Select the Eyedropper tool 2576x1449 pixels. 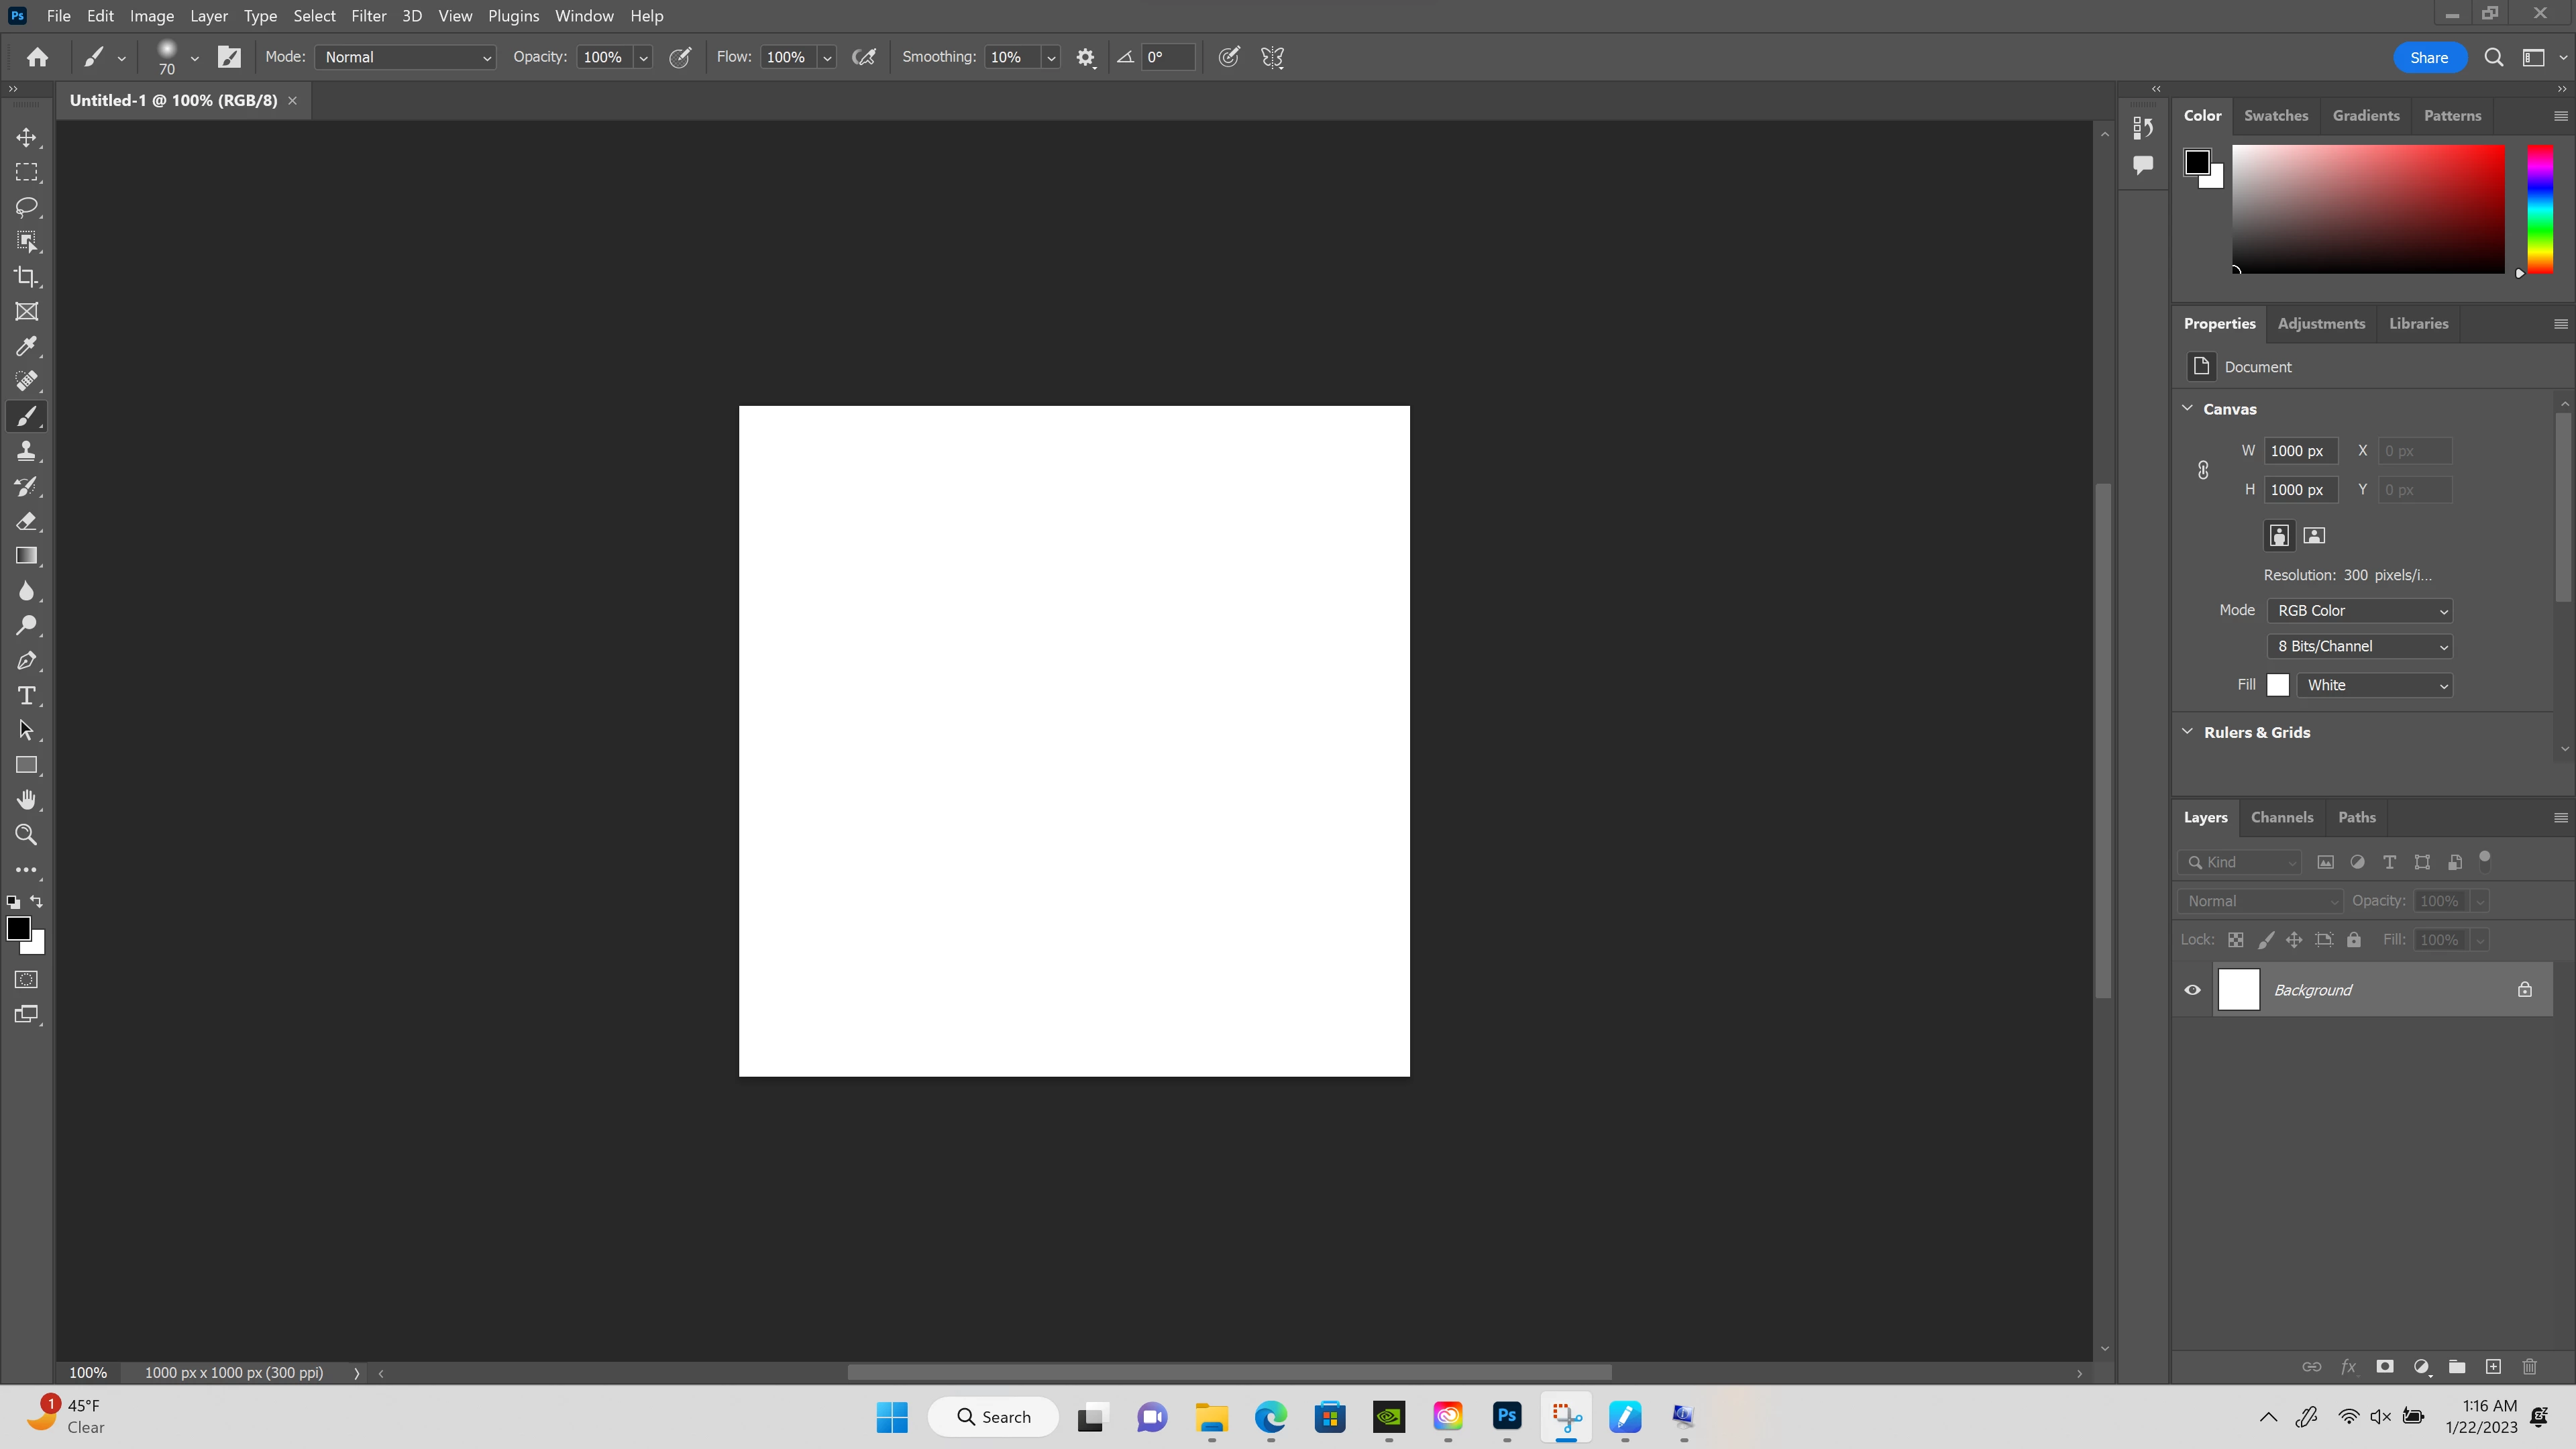coord(26,346)
